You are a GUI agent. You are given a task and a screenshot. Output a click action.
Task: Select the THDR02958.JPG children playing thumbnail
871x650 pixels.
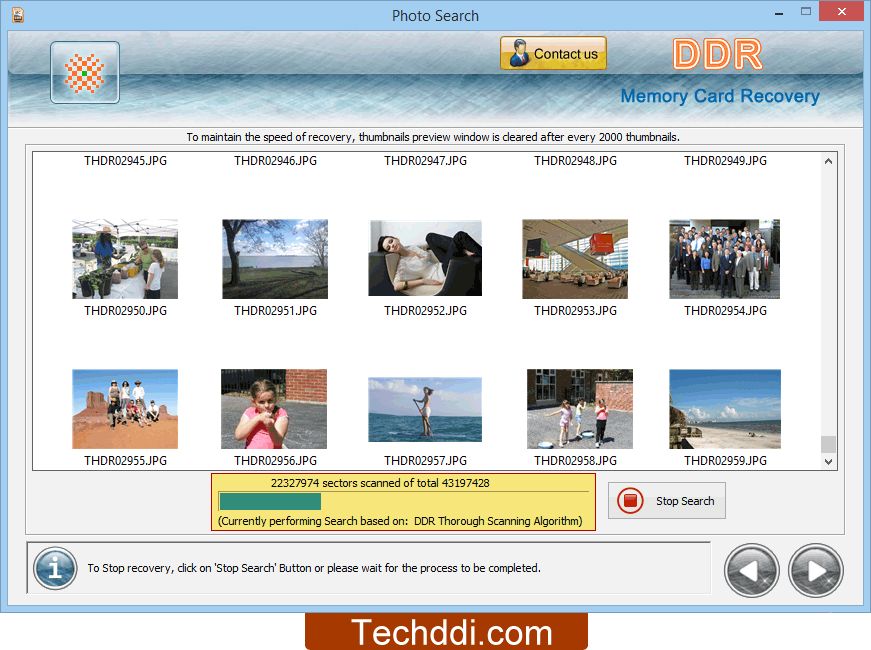580,409
